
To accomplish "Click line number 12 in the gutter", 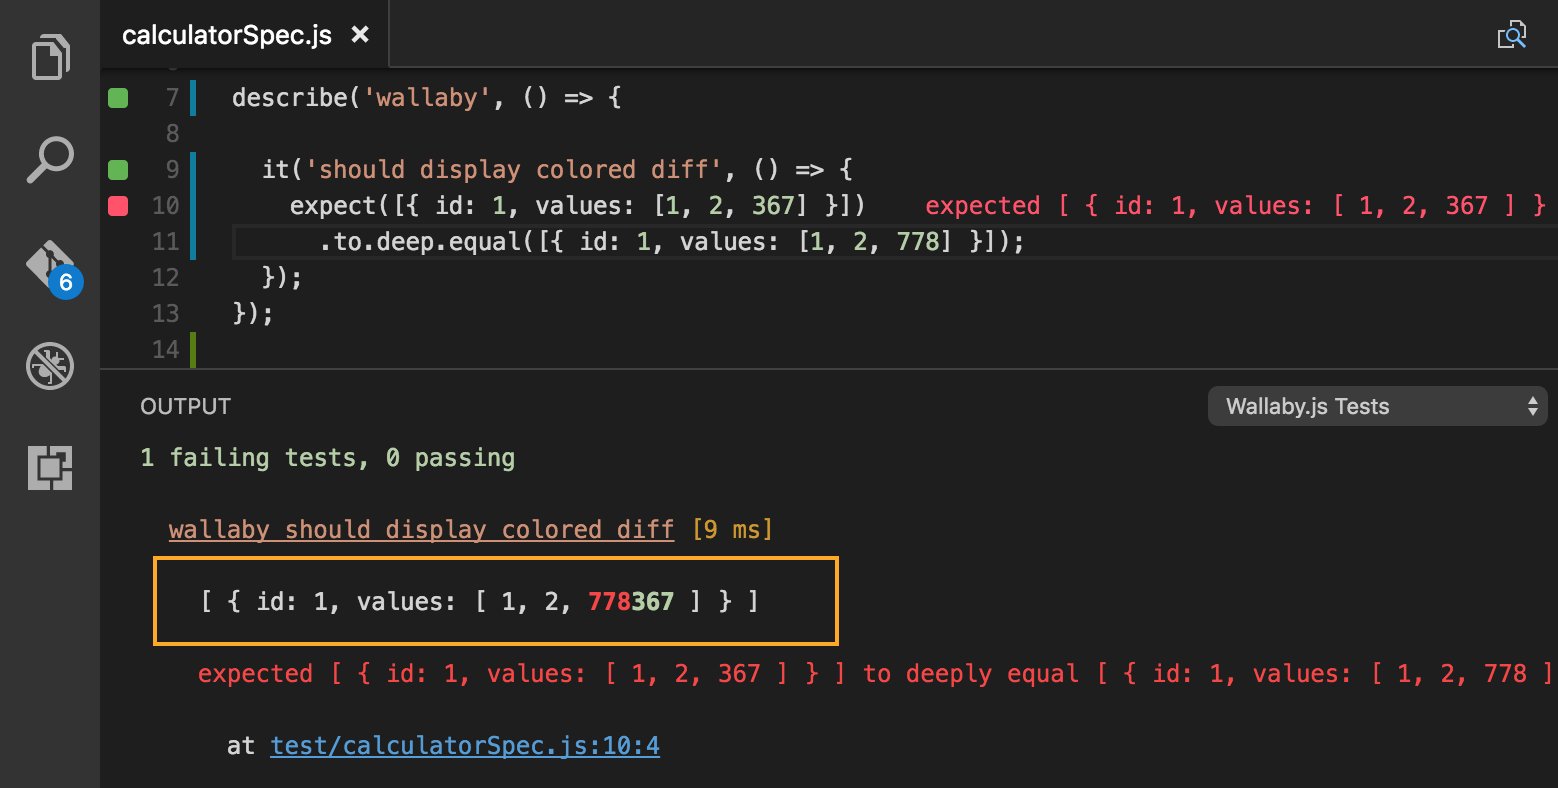I will pyautogui.click(x=166, y=278).
